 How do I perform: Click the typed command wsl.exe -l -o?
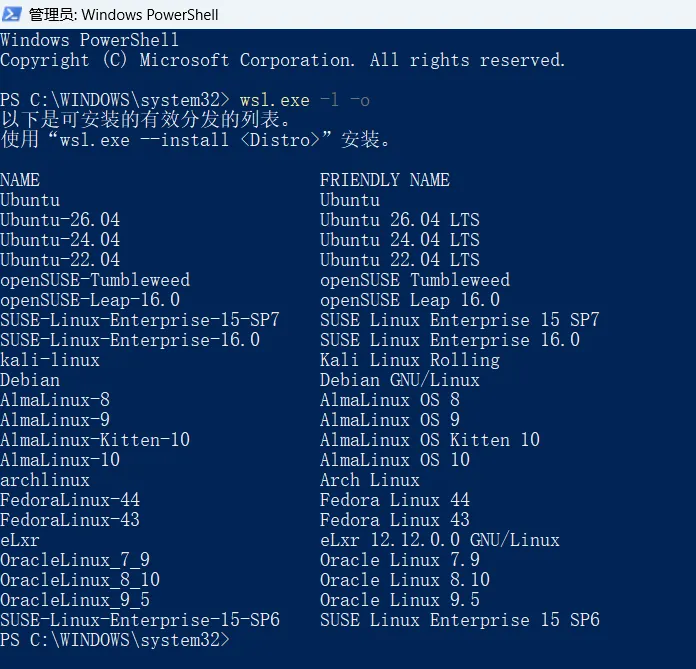pyautogui.click(x=304, y=100)
